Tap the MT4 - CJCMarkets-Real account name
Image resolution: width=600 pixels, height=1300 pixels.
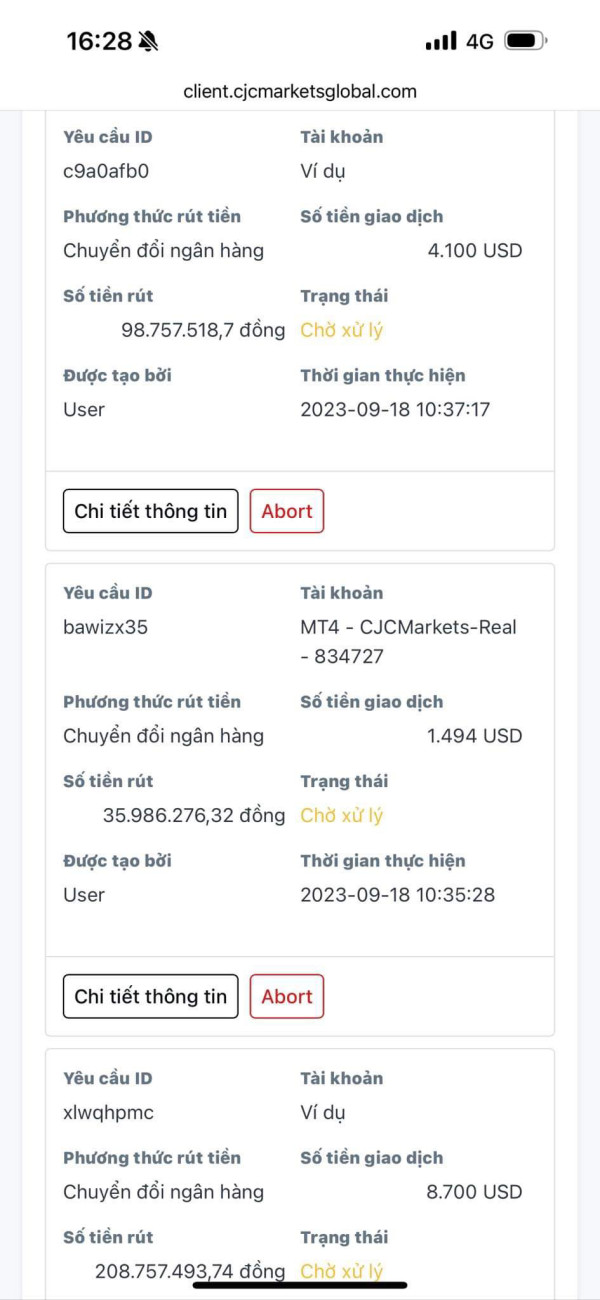pos(409,641)
